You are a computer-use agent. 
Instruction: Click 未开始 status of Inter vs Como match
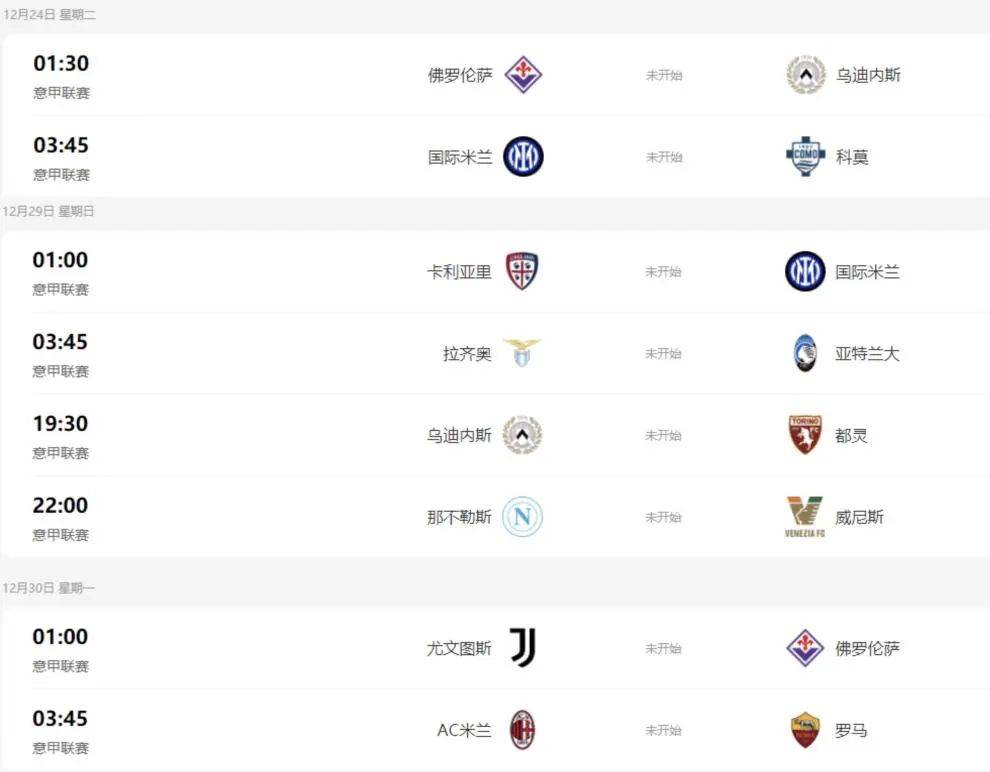pos(664,157)
